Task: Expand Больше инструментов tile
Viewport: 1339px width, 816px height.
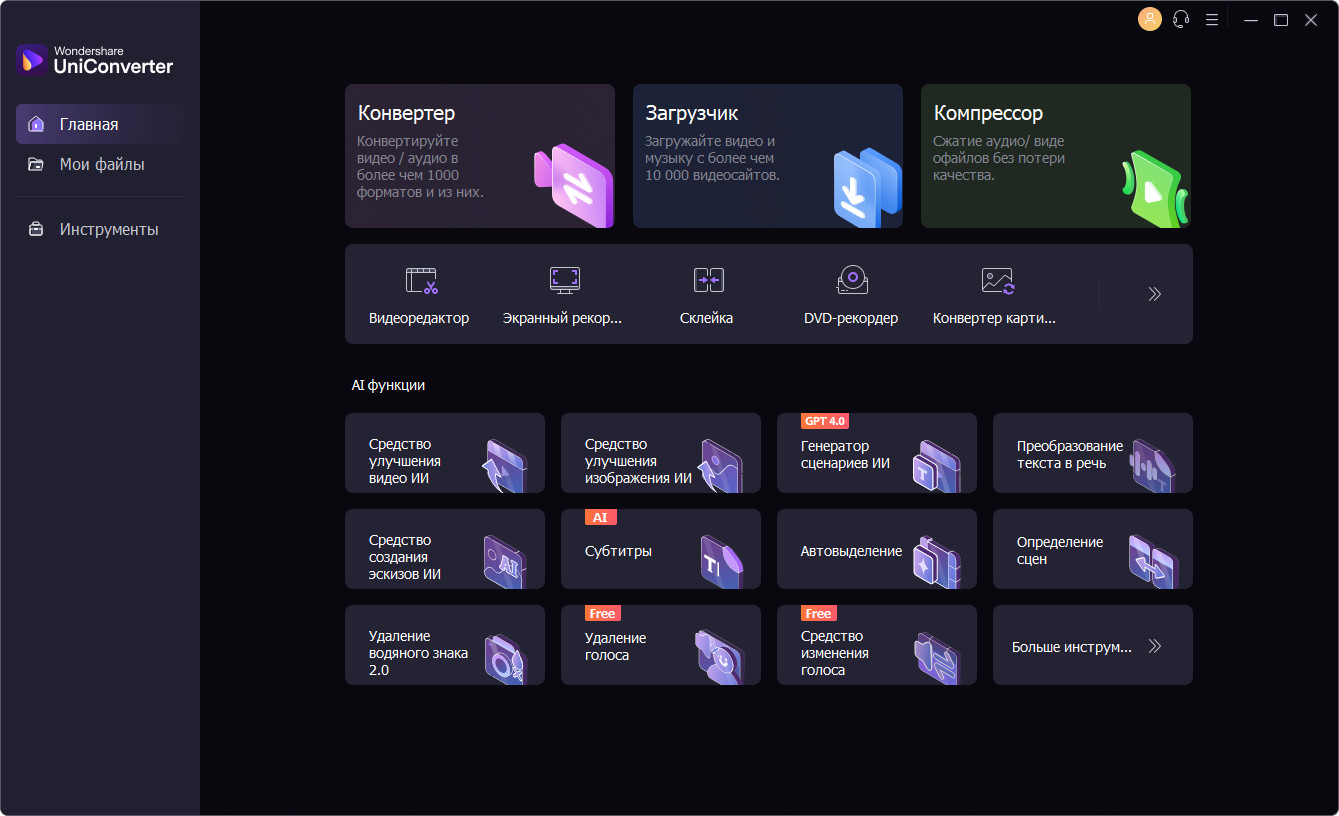Action: point(1093,645)
